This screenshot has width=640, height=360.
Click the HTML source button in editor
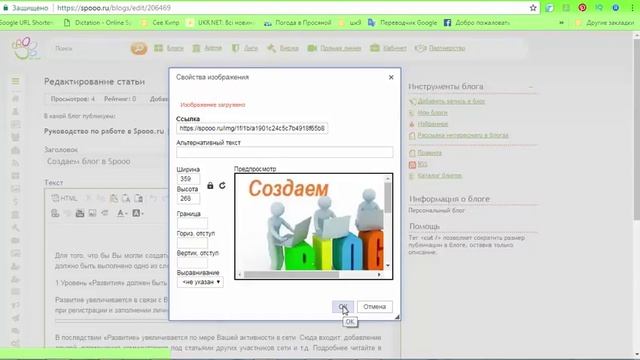coord(64,199)
